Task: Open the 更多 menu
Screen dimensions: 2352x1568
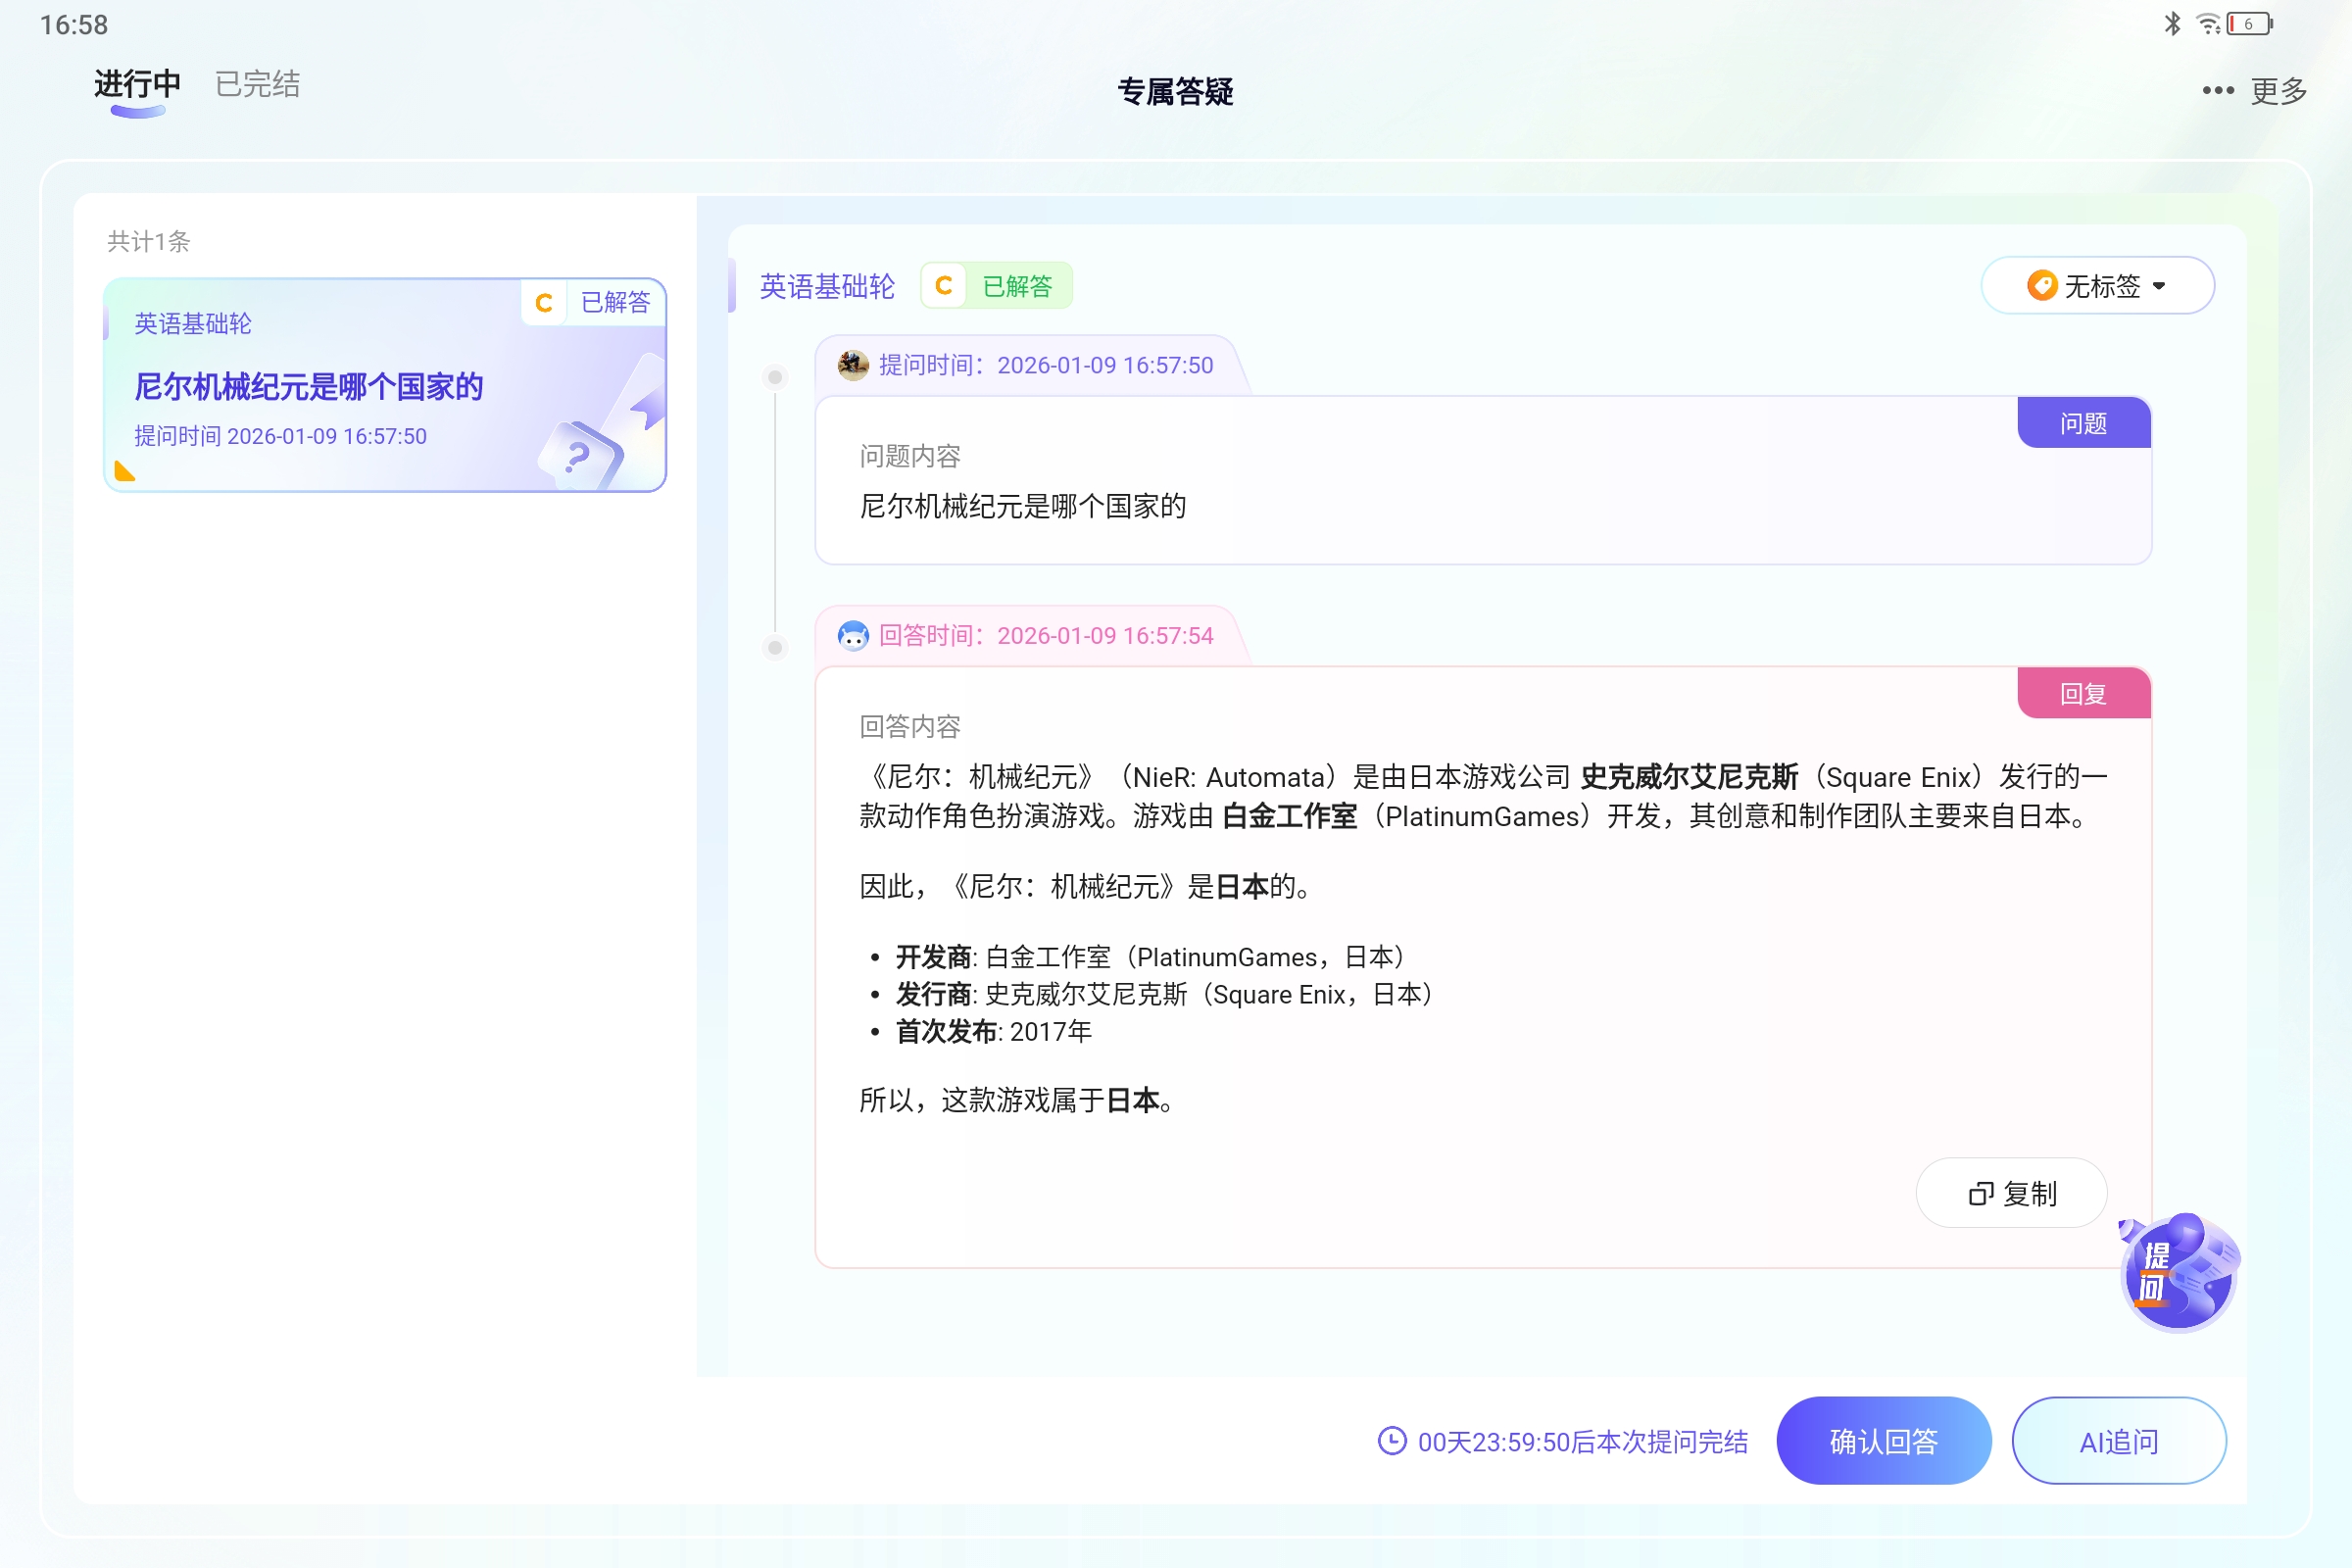Action: 2277,90
